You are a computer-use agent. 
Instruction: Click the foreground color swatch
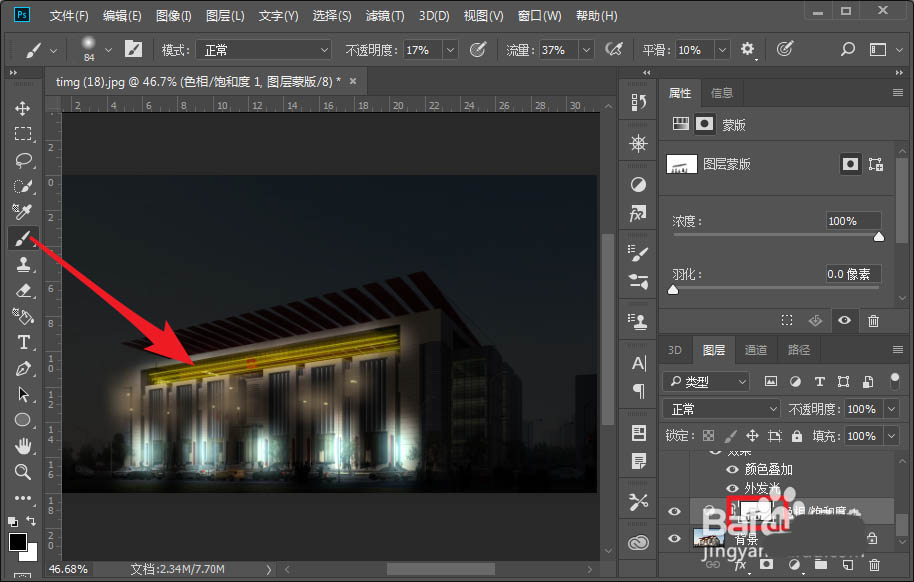point(17,542)
